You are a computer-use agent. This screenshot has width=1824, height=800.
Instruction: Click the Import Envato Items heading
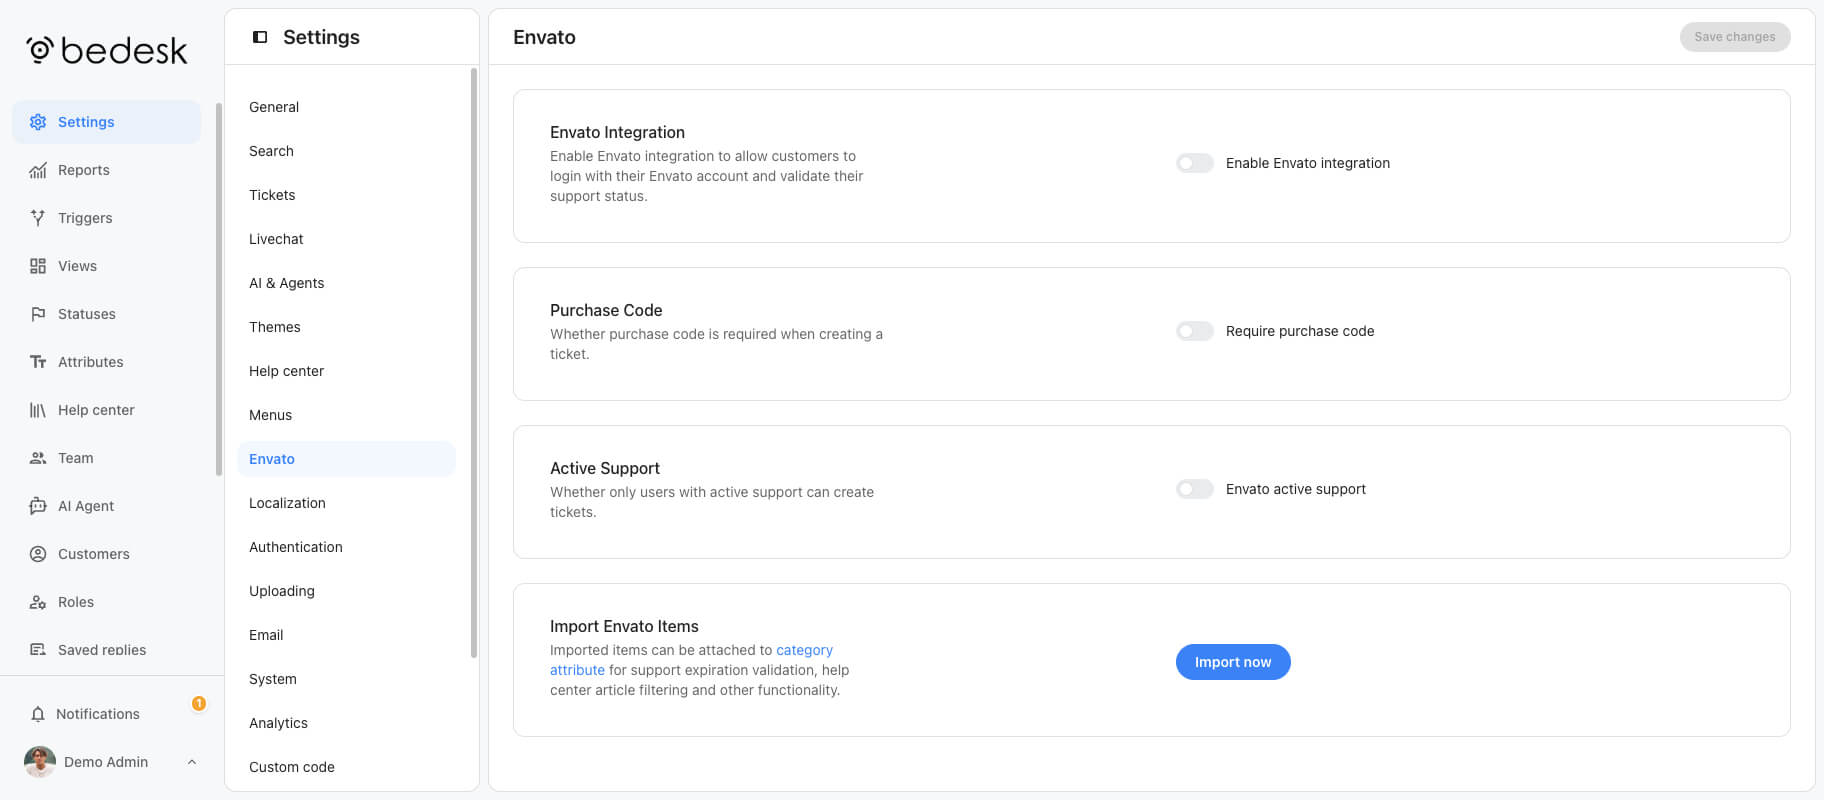(624, 626)
